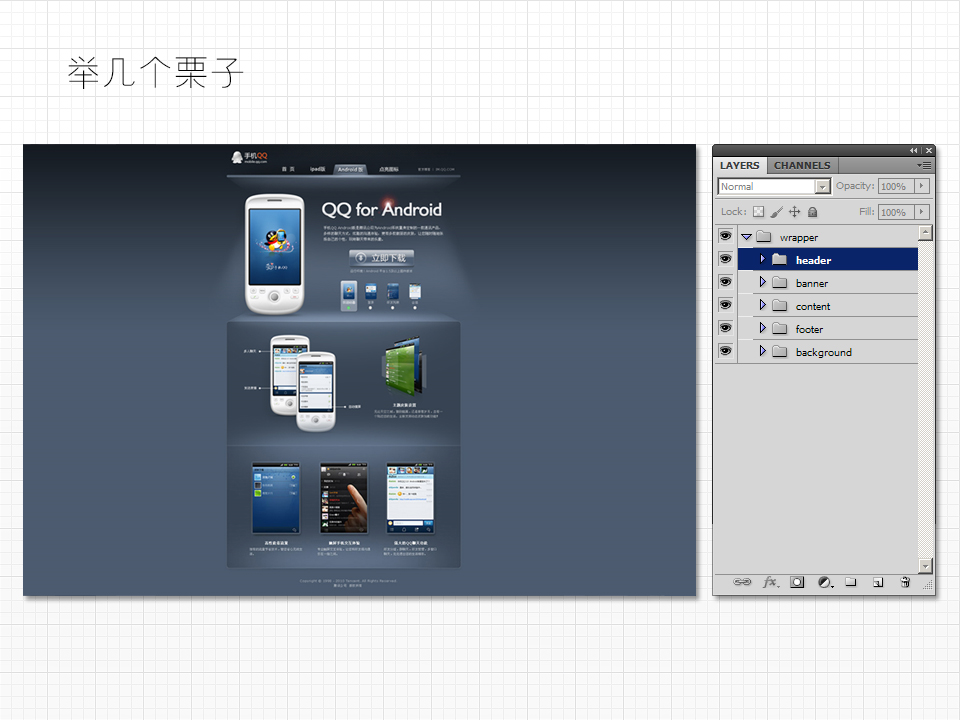Switch to the Channels tab

tap(802, 165)
